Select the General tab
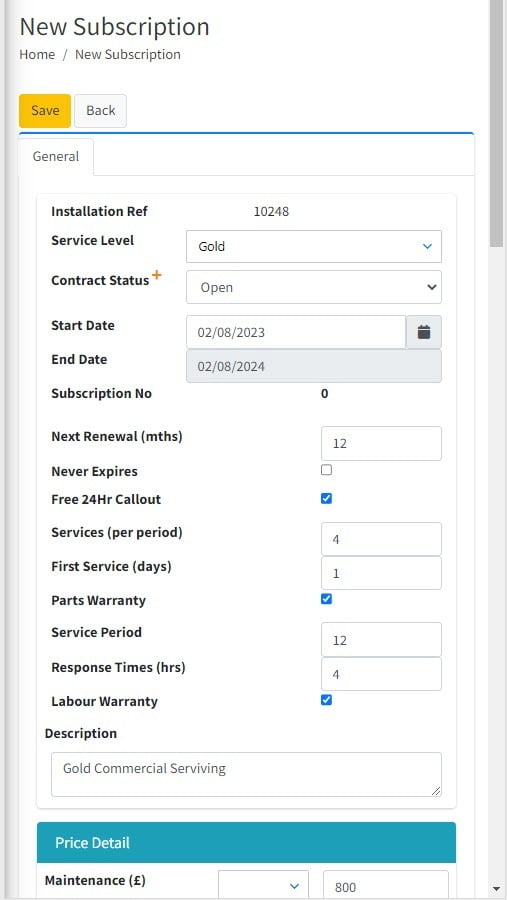This screenshot has height=900, width=507. point(56,156)
